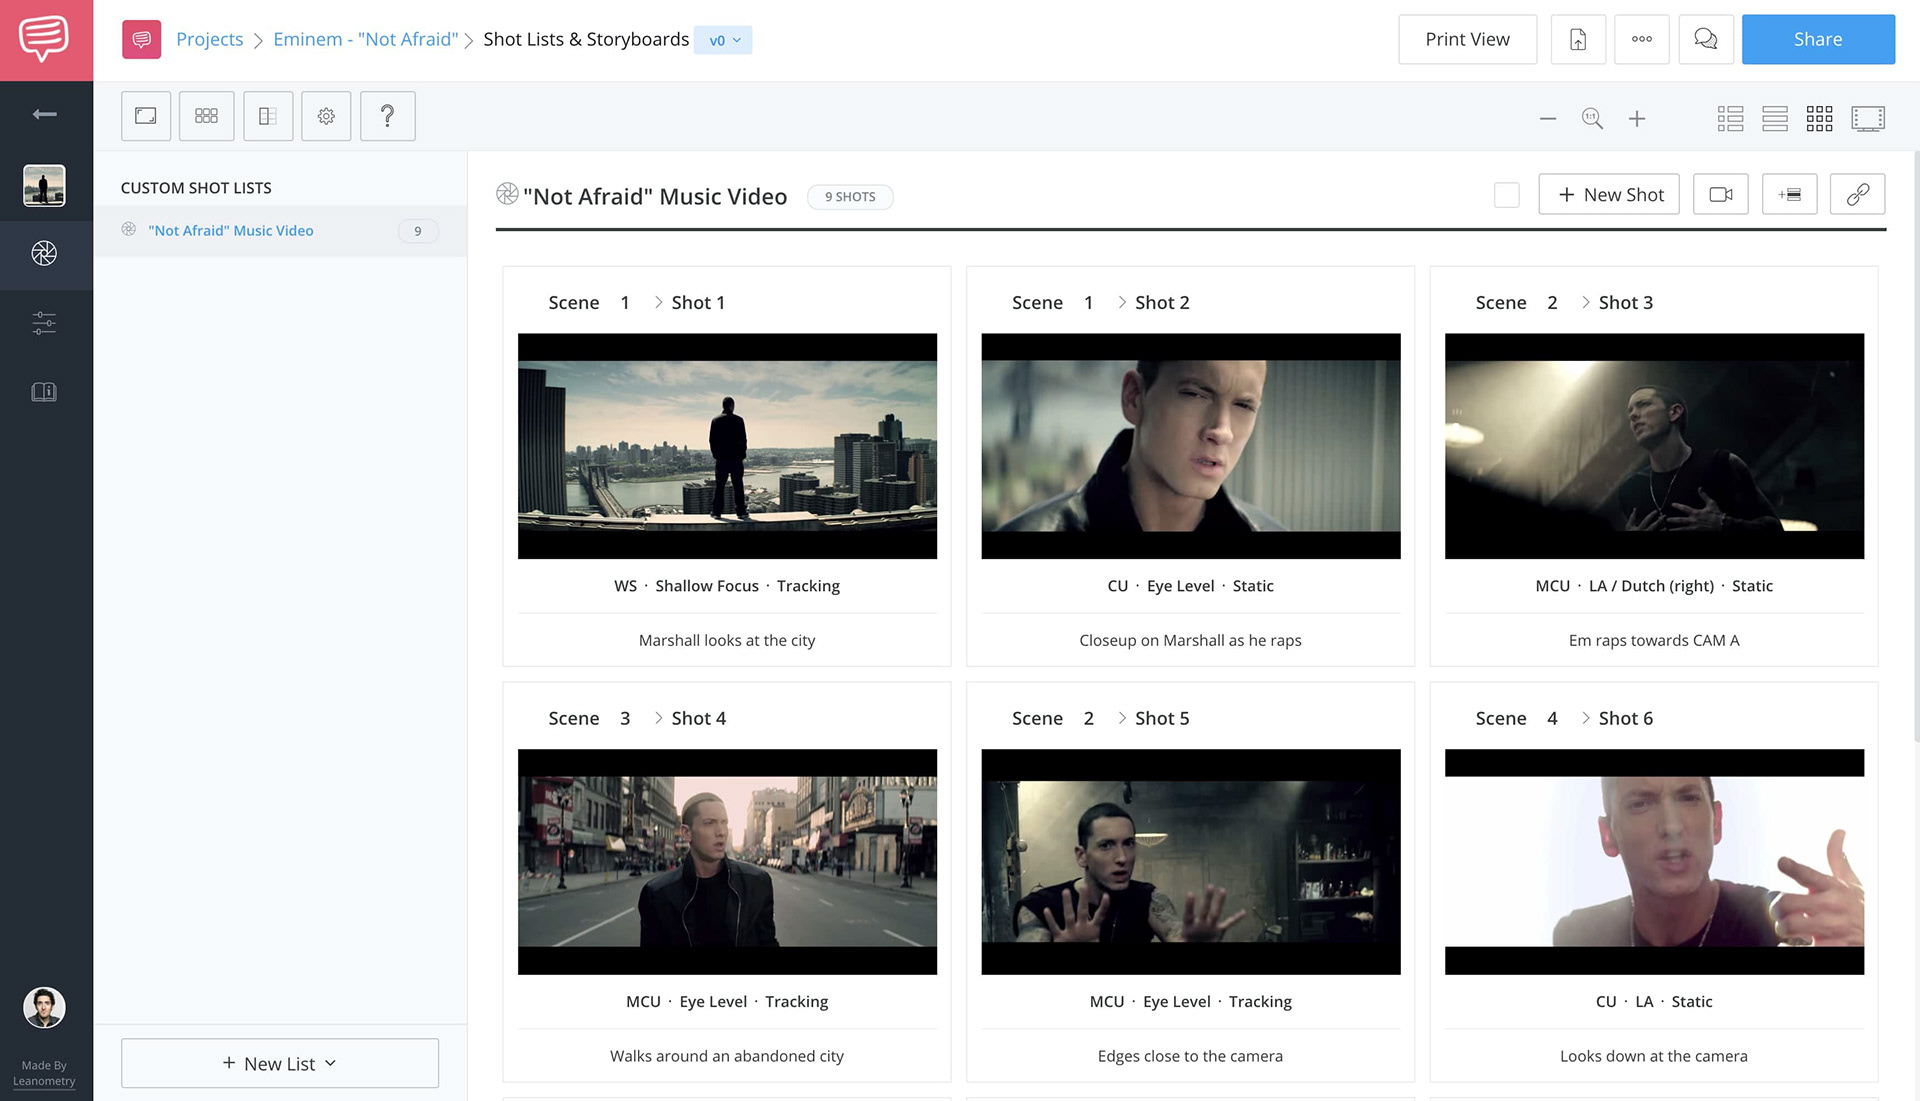Select the shot list aperture sidebar icon
This screenshot has width=1920, height=1101.
(44, 254)
